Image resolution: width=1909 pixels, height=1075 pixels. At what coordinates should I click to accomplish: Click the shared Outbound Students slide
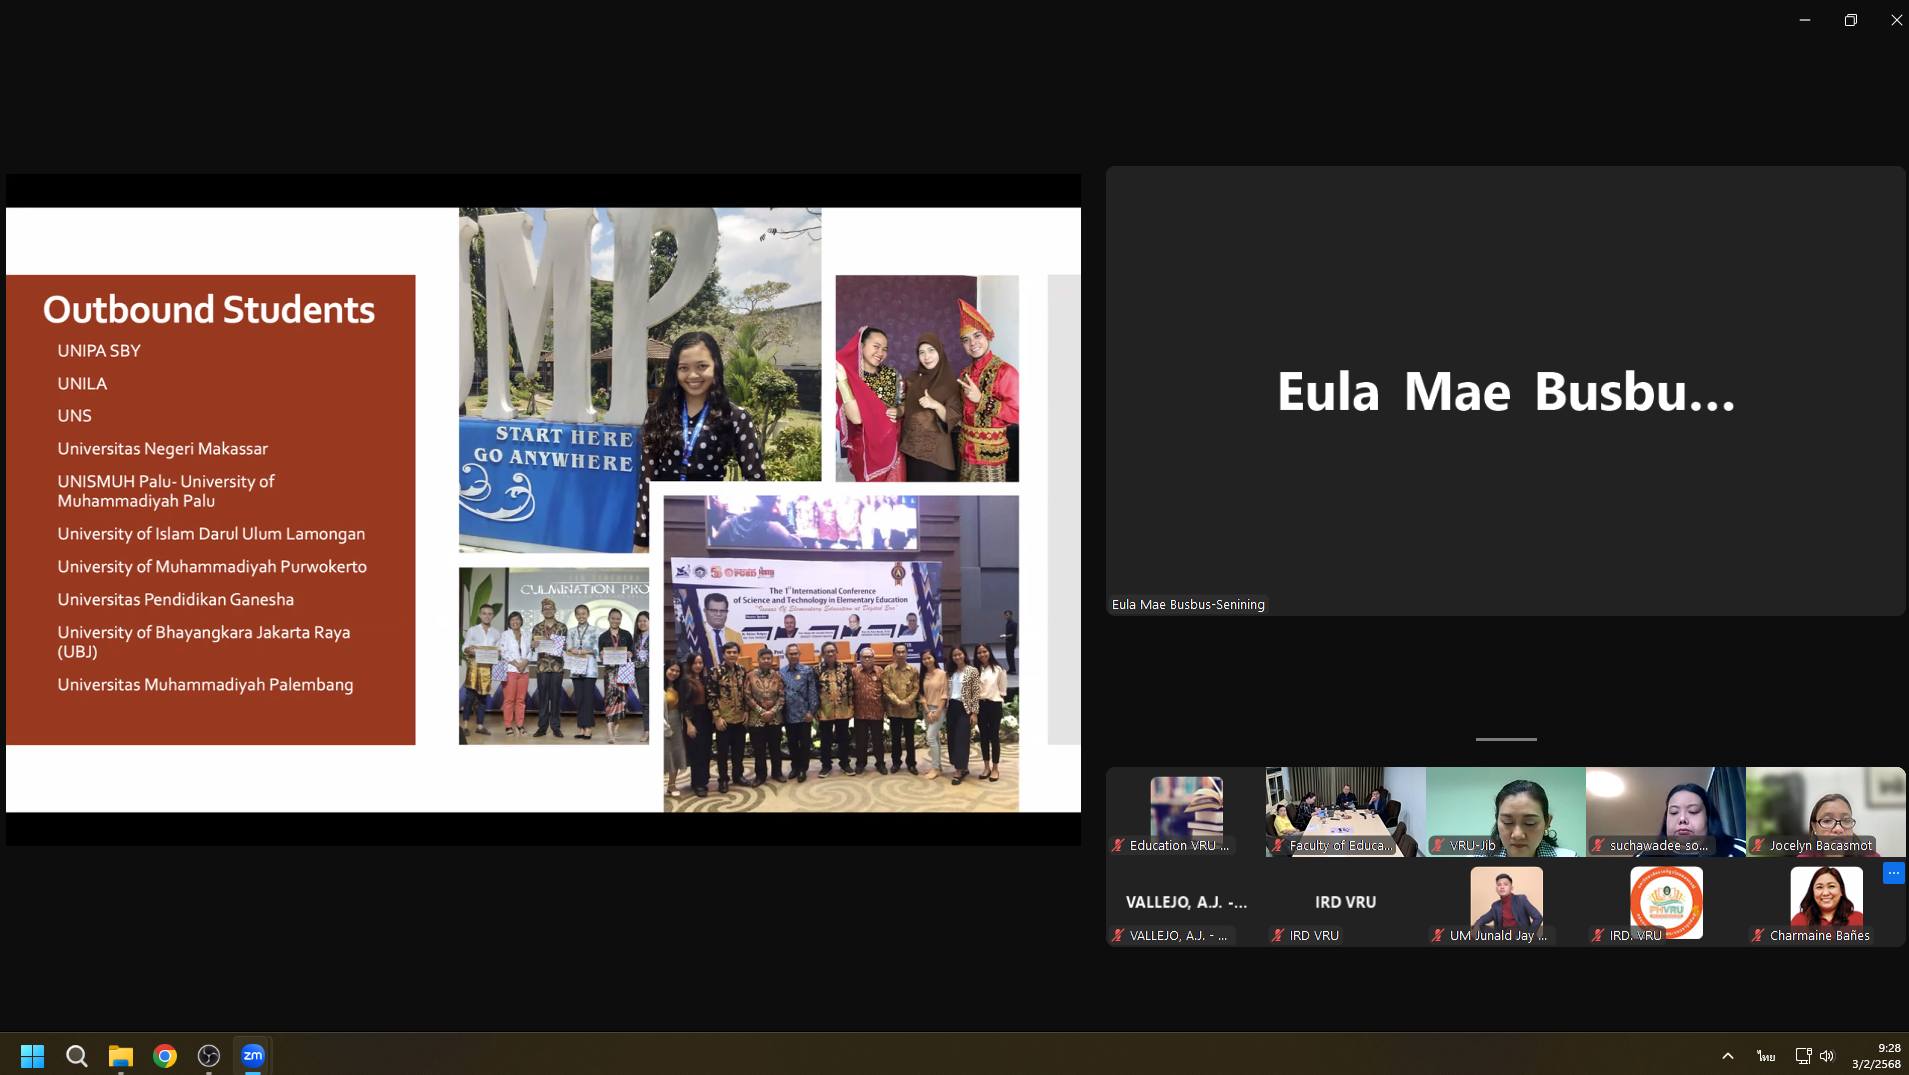(543, 509)
